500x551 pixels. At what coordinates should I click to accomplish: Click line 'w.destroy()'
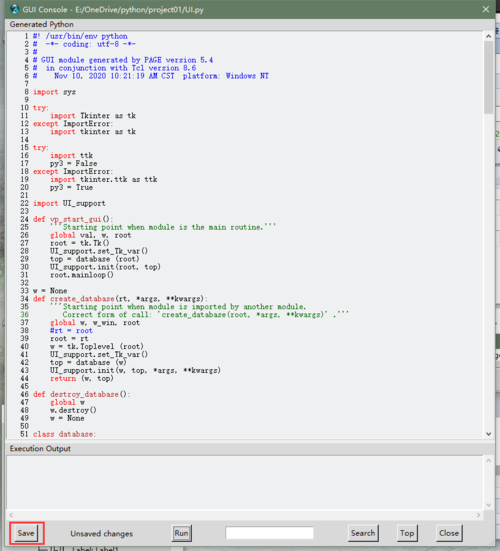click(x=73, y=410)
